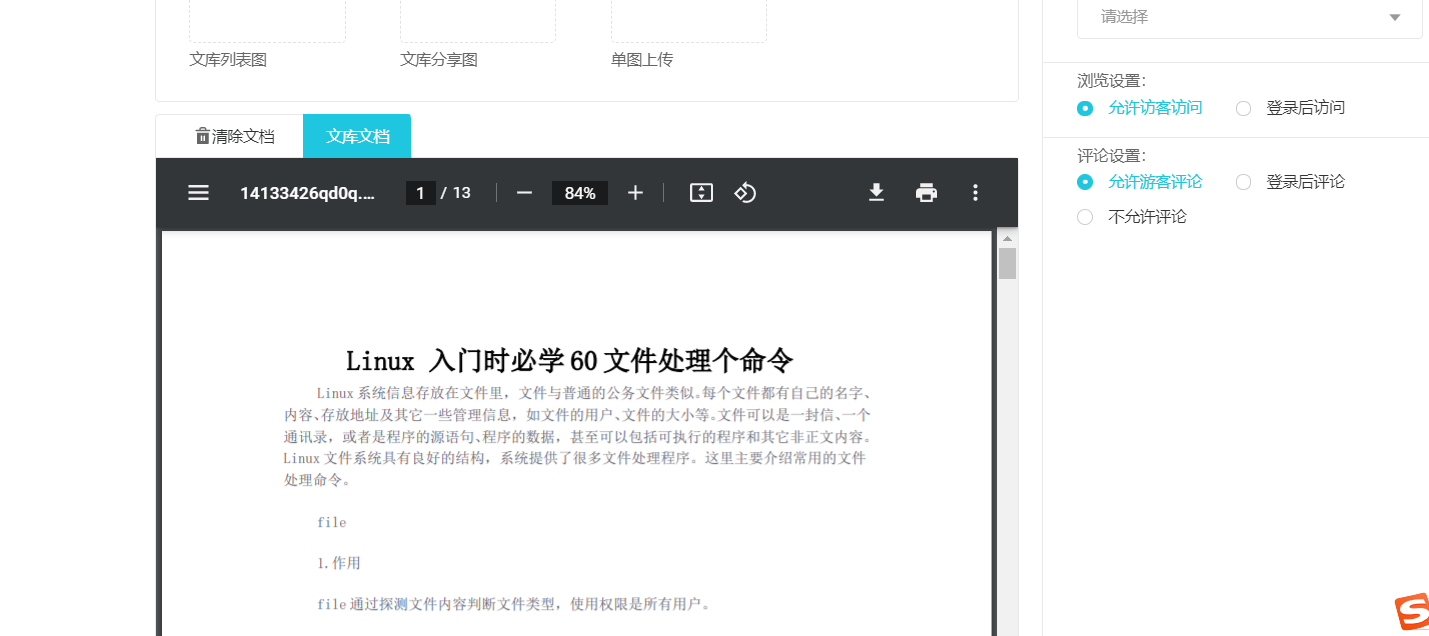Click the trash icon beside 清除文档
Image resolution: width=1429 pixels, height=636 pixels.
[203, 136]
